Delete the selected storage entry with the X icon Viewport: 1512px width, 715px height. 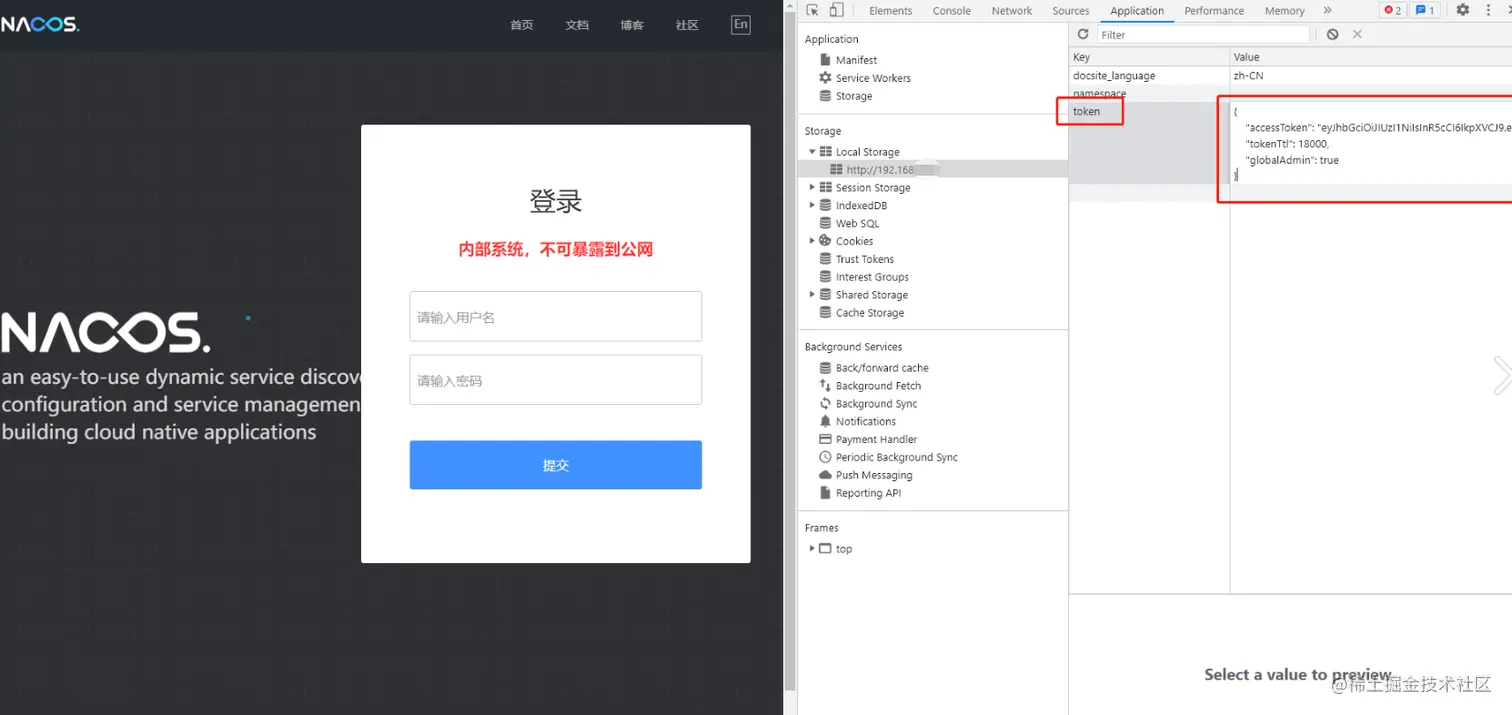1357,34
